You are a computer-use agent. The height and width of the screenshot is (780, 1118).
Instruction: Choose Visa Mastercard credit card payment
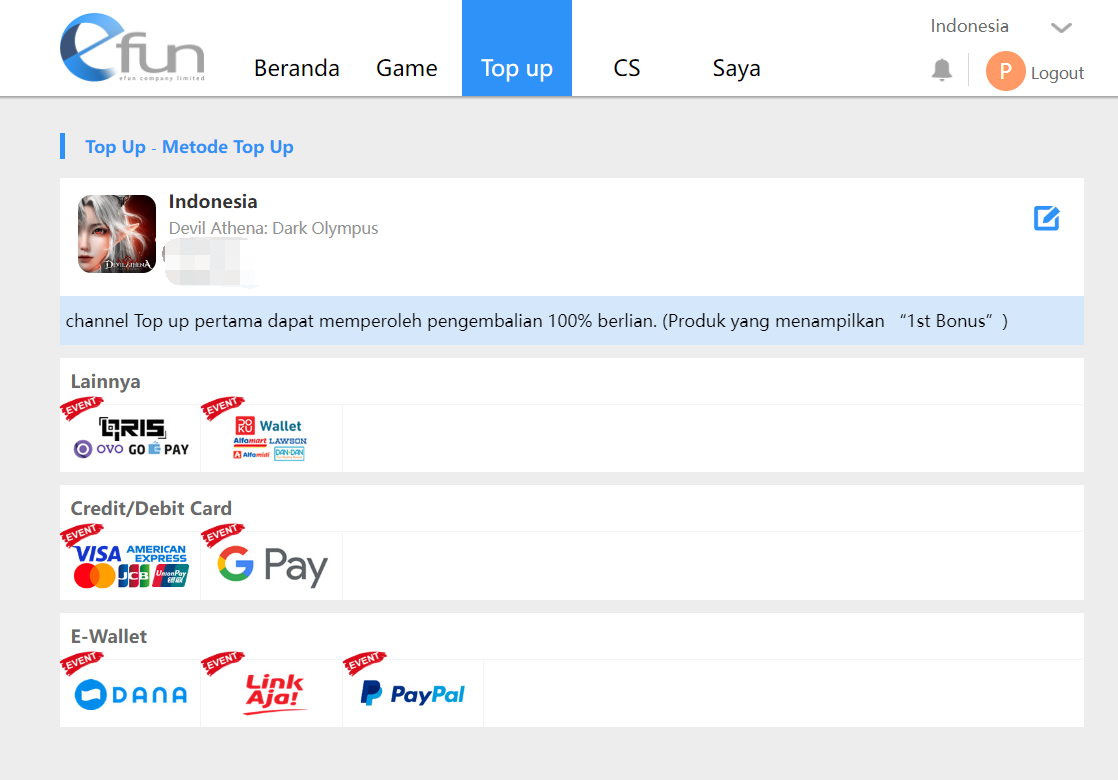pyautogui.click(x=130, y=566)
